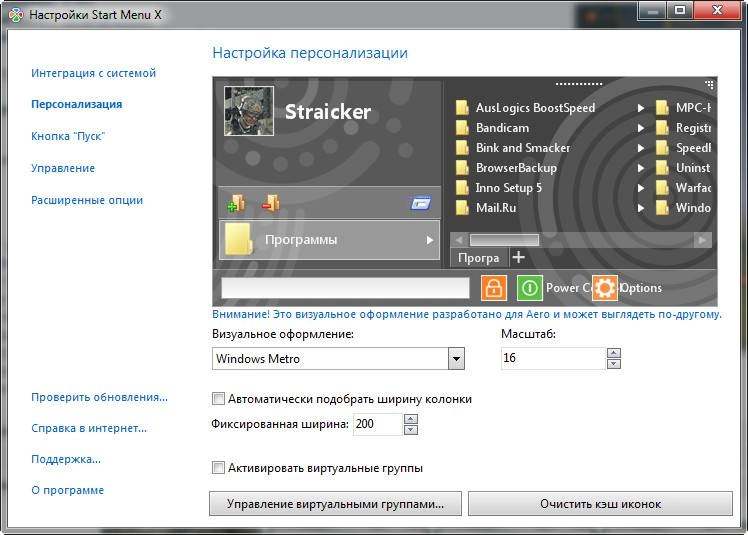Click the Bink and Smacker folder icon
748x535 pixels.
click(x=462, y=148)
